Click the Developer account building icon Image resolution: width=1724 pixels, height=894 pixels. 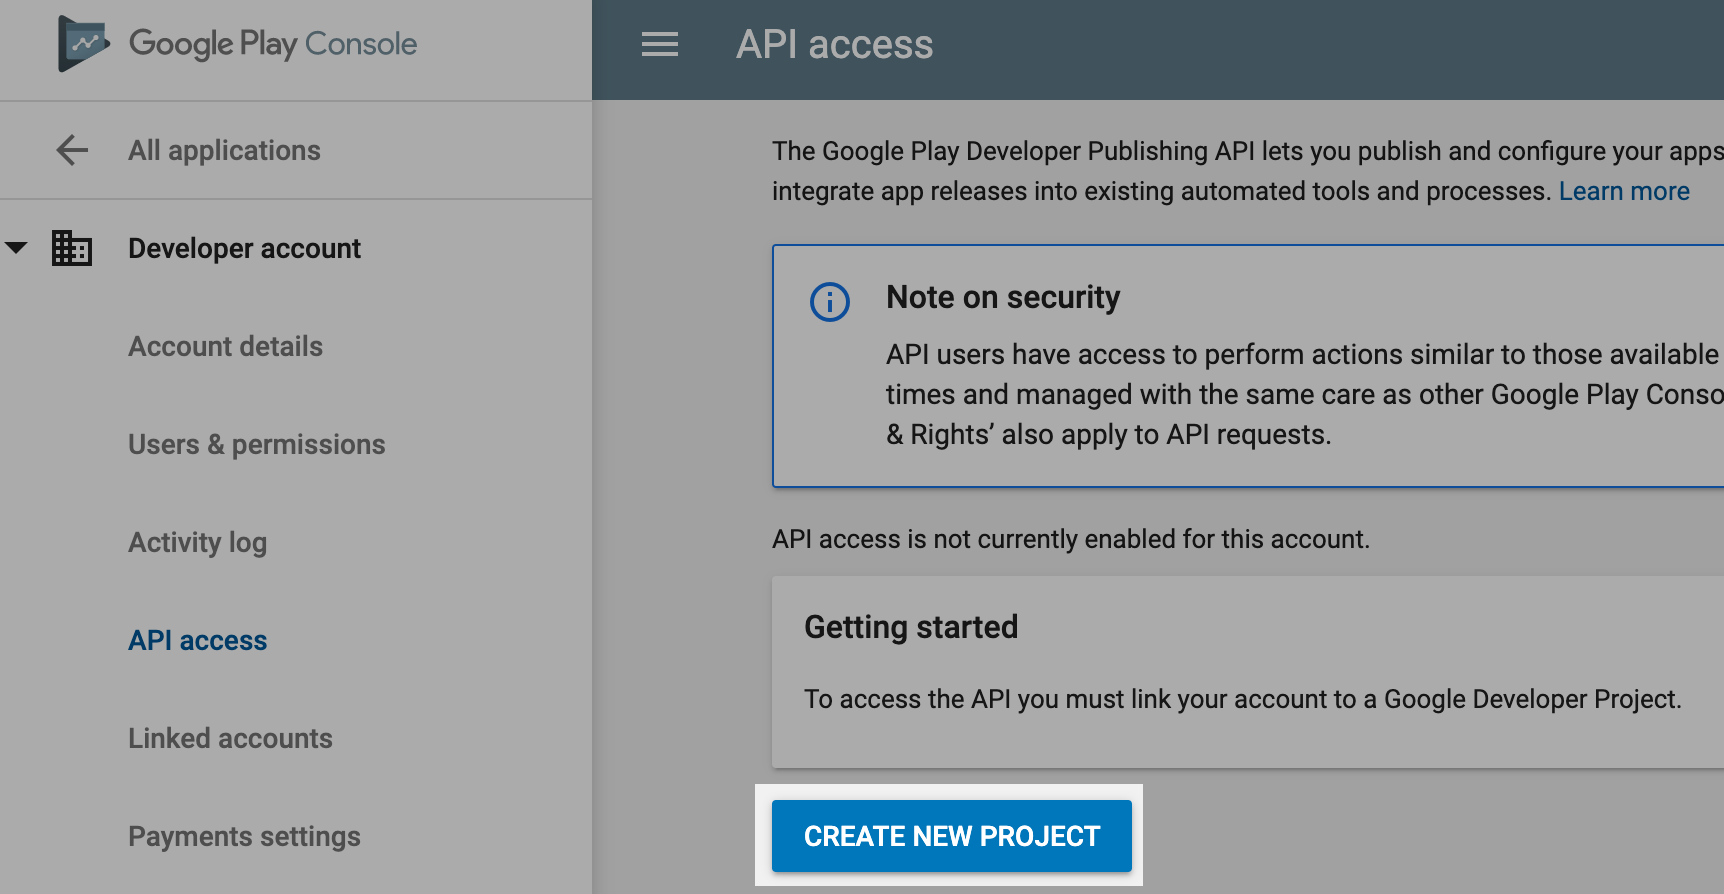[72, 248]
